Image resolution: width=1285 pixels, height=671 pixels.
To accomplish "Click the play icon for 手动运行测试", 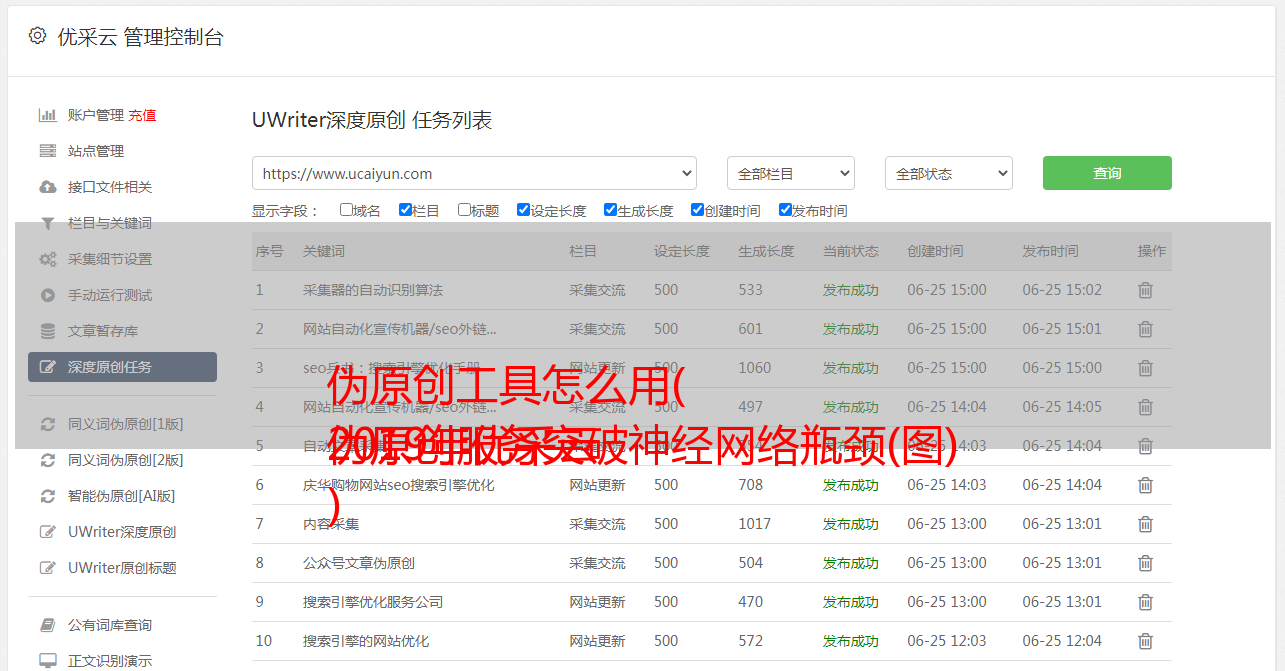I will (x=47, y=295).
